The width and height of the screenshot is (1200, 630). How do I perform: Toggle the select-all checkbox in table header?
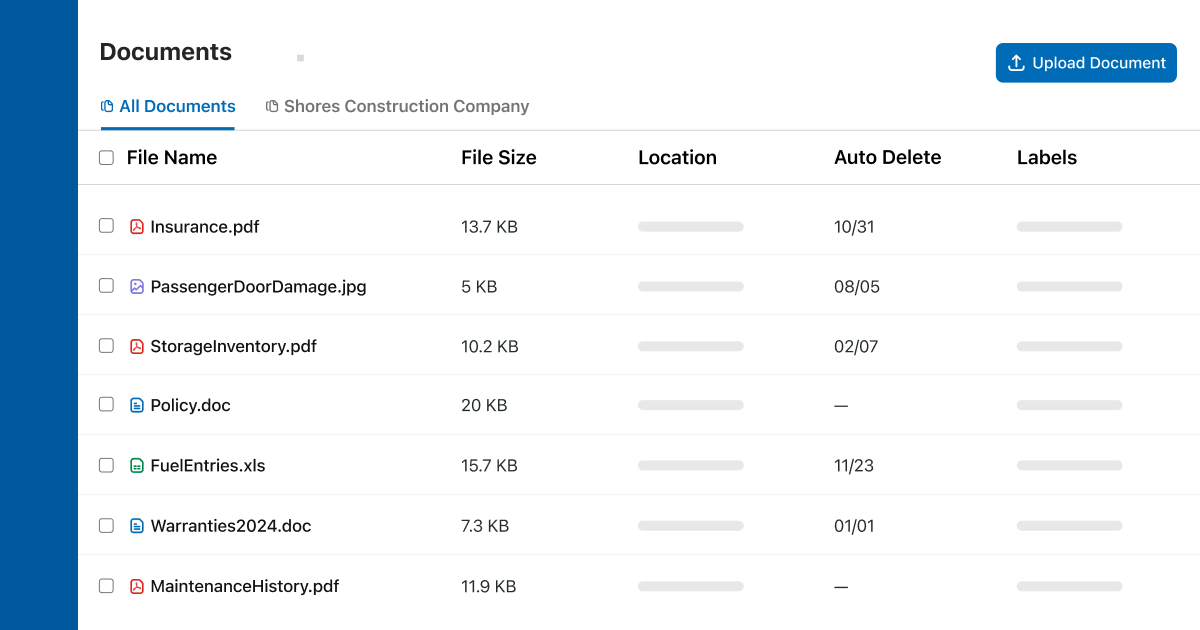pos(106,158)
